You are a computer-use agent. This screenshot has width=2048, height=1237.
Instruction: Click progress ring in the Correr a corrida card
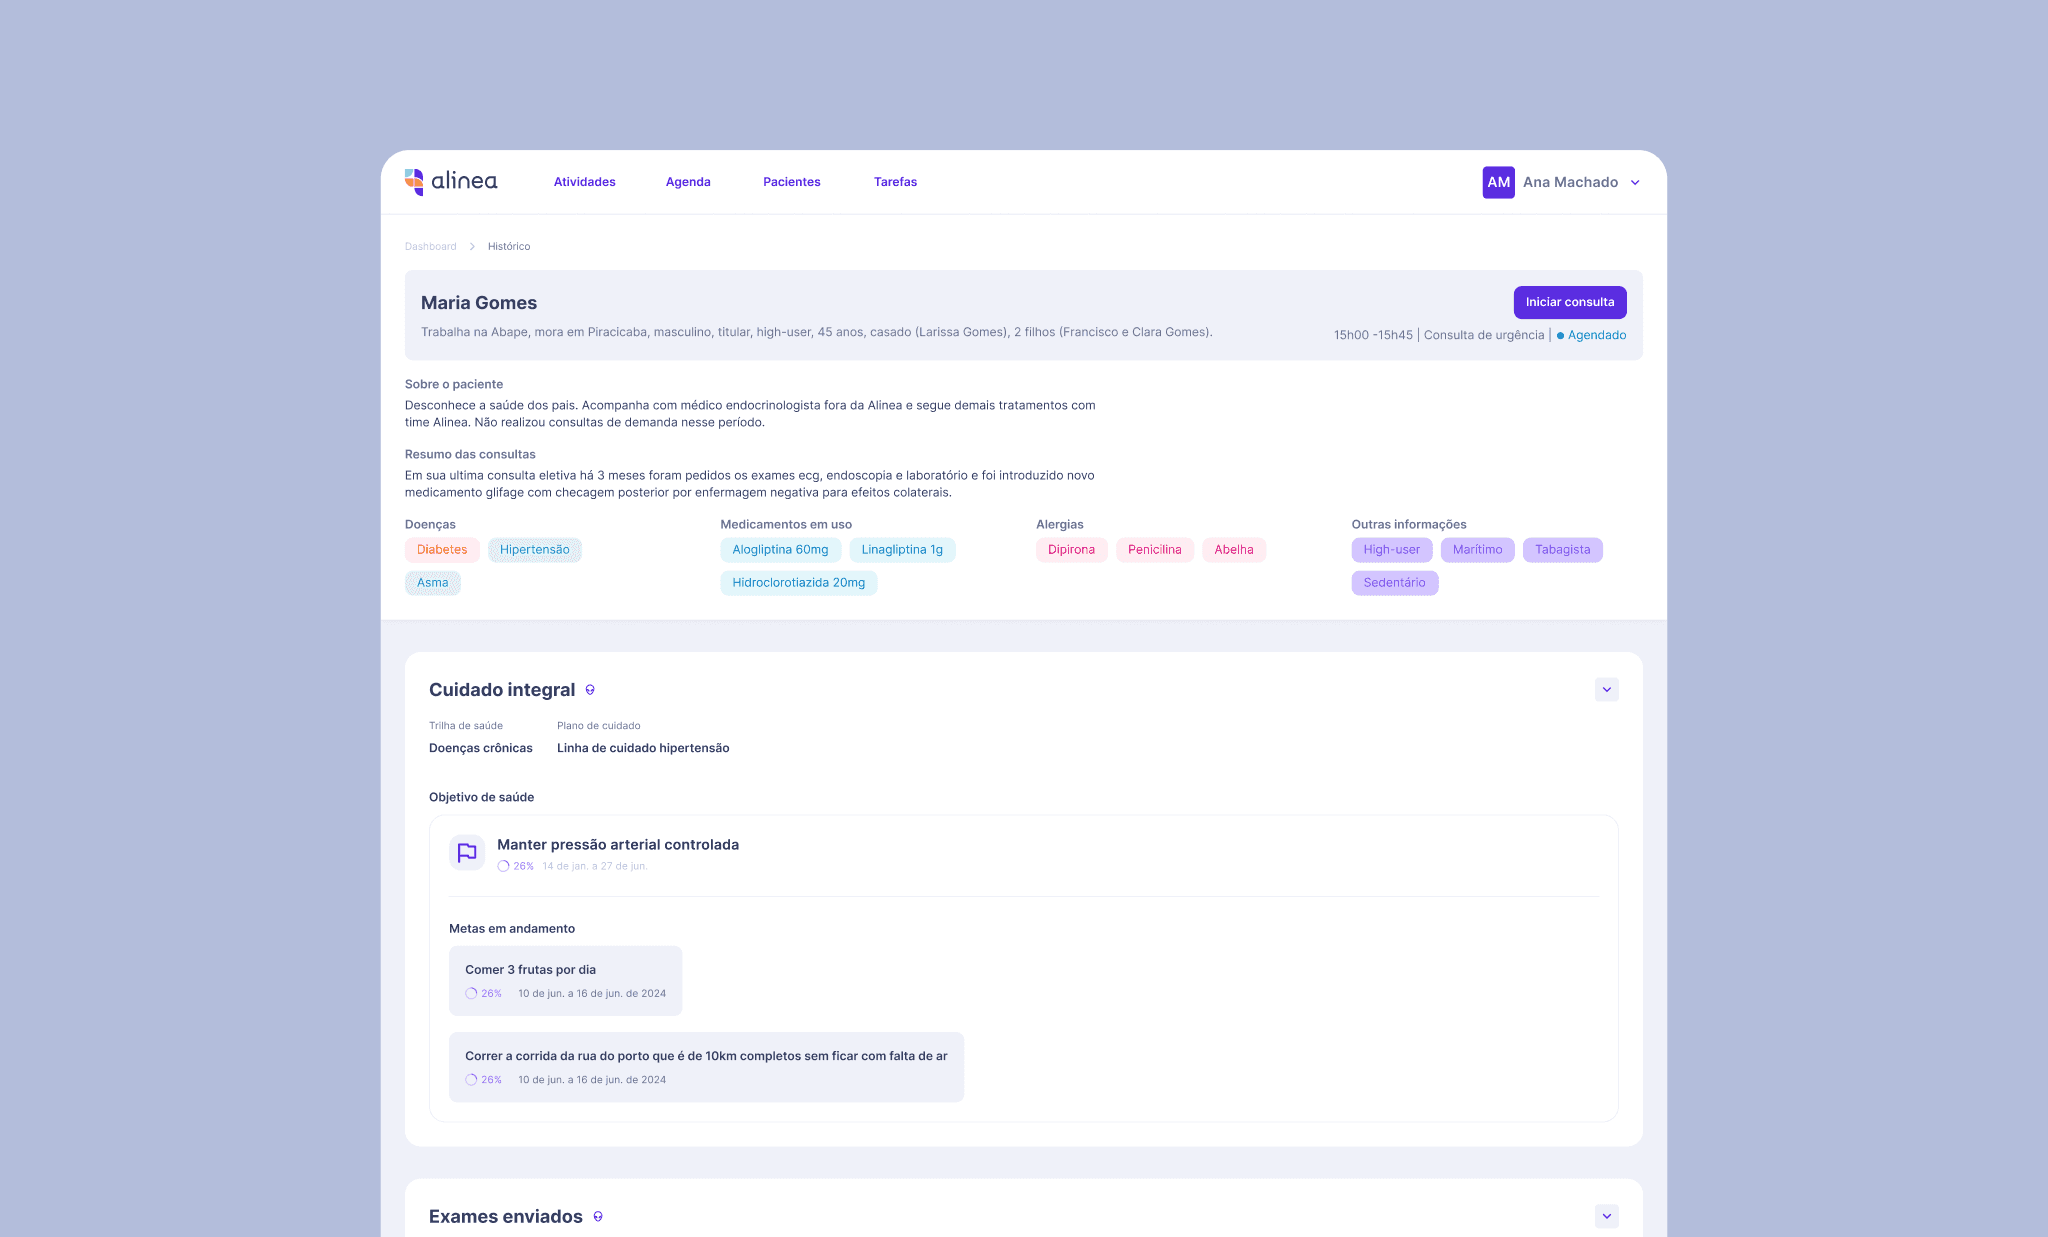pyautogui.click(x=471, y=1080)
